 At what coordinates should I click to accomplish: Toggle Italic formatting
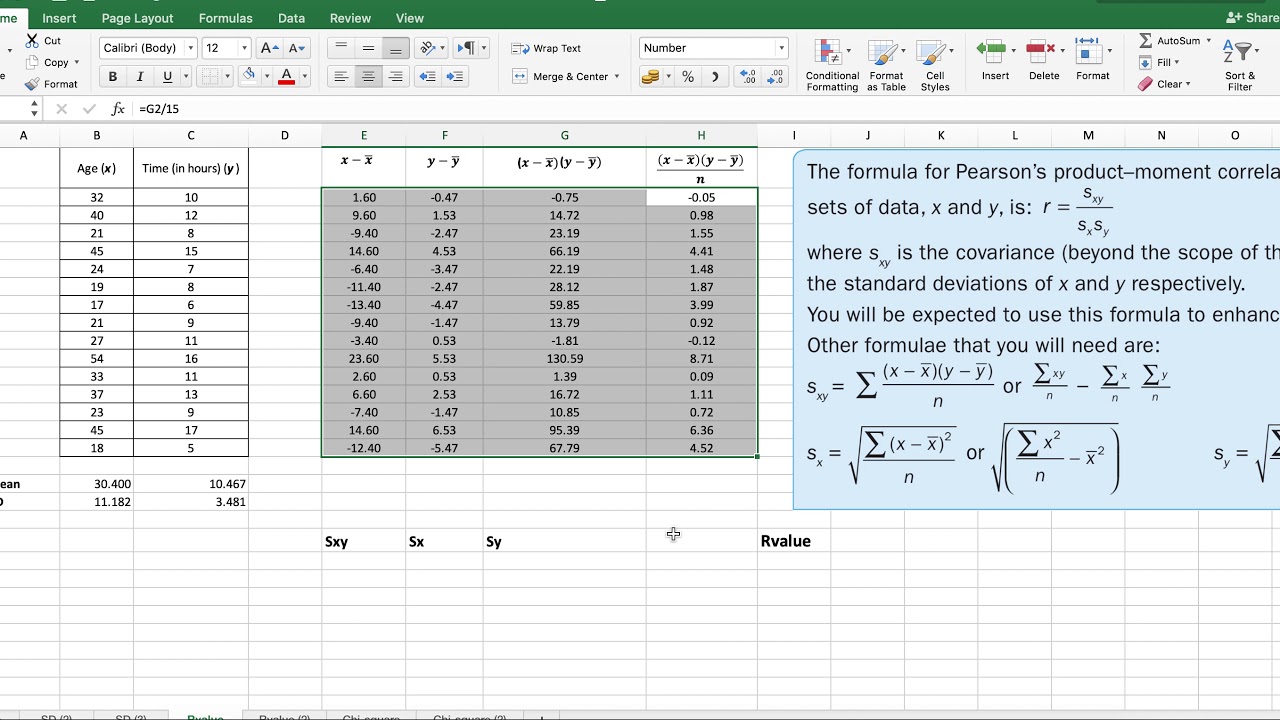tap(140, 77)
